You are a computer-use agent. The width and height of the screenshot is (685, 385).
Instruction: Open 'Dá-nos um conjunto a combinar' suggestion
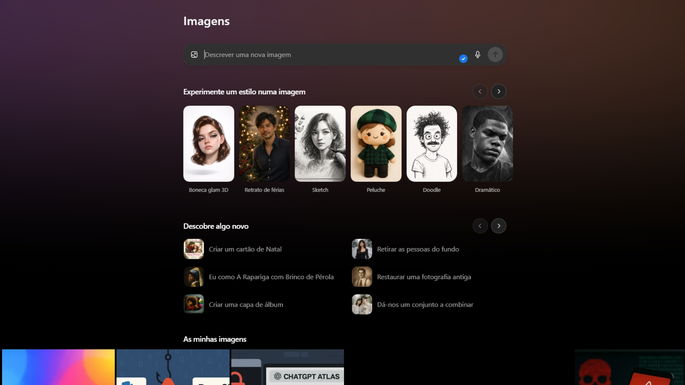tap(412, 305)
